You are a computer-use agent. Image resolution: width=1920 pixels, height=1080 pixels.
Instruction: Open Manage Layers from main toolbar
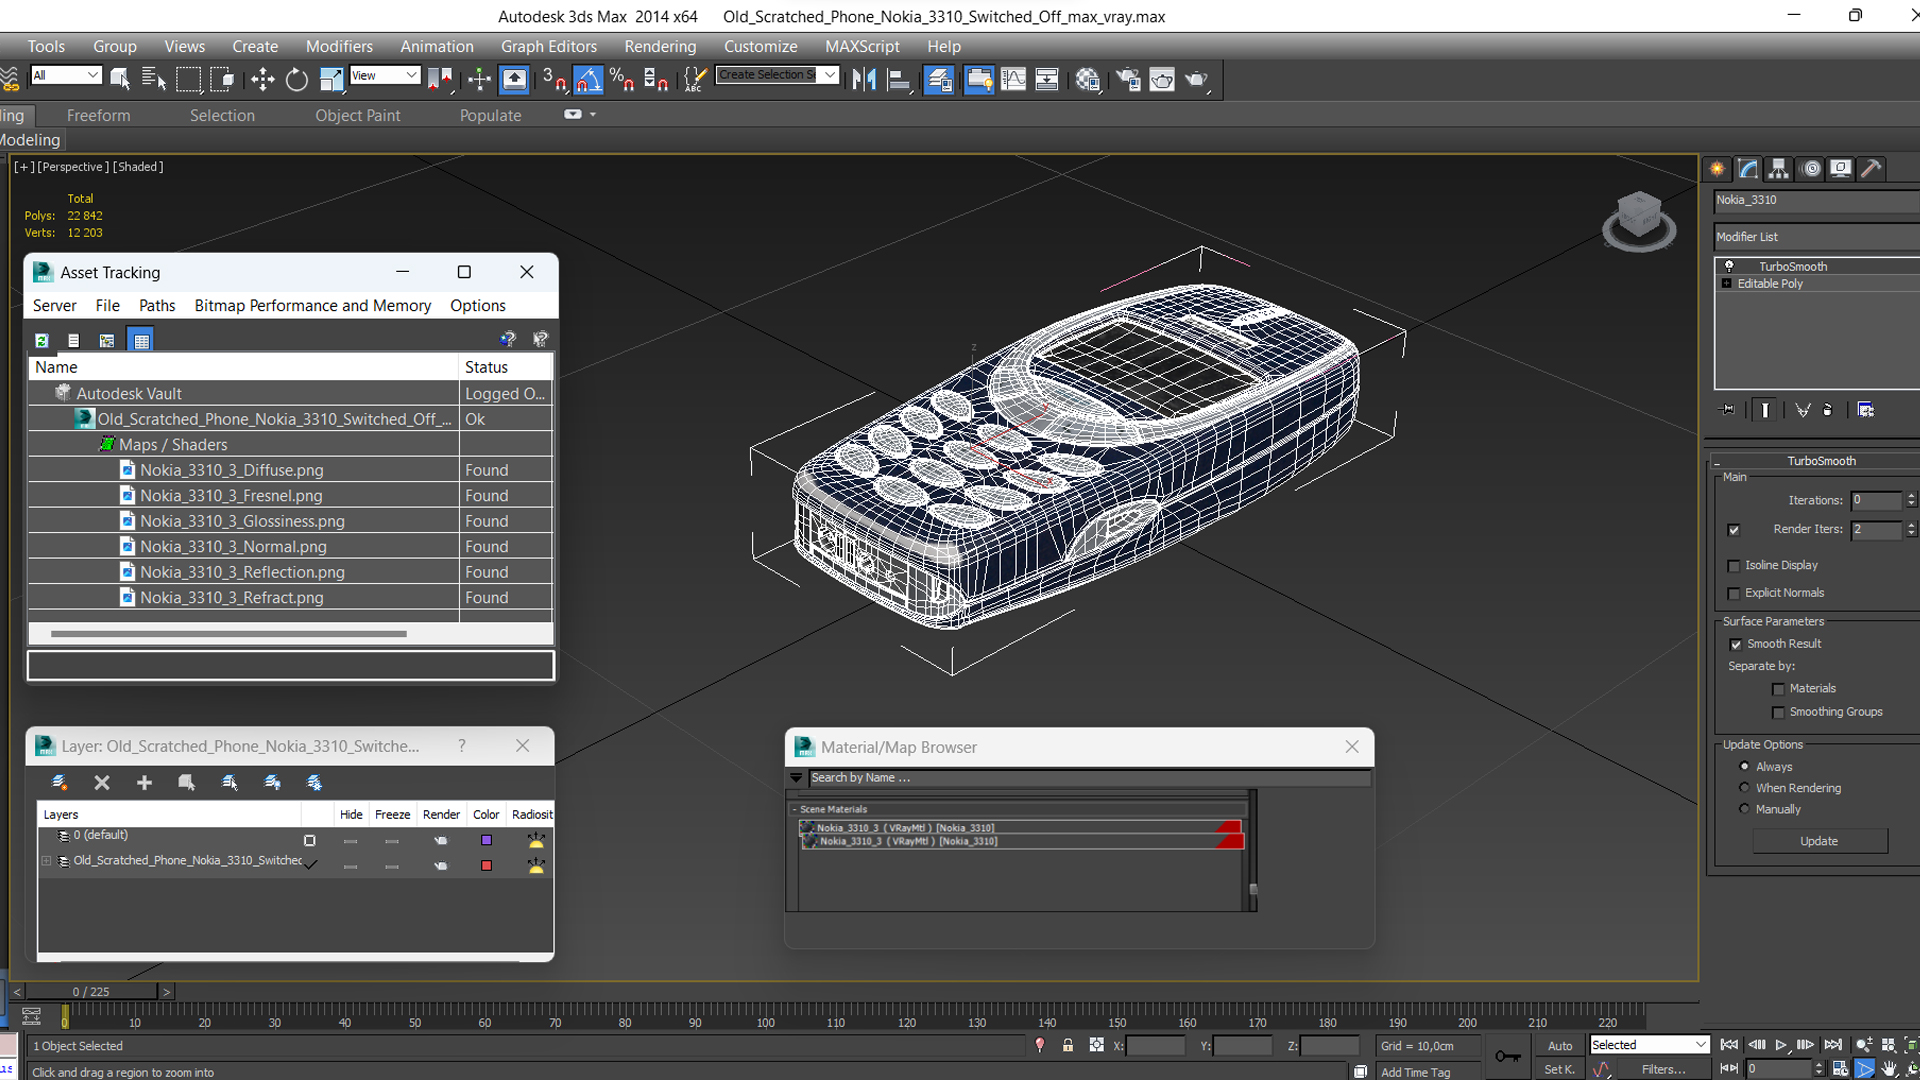coord(939,79)
